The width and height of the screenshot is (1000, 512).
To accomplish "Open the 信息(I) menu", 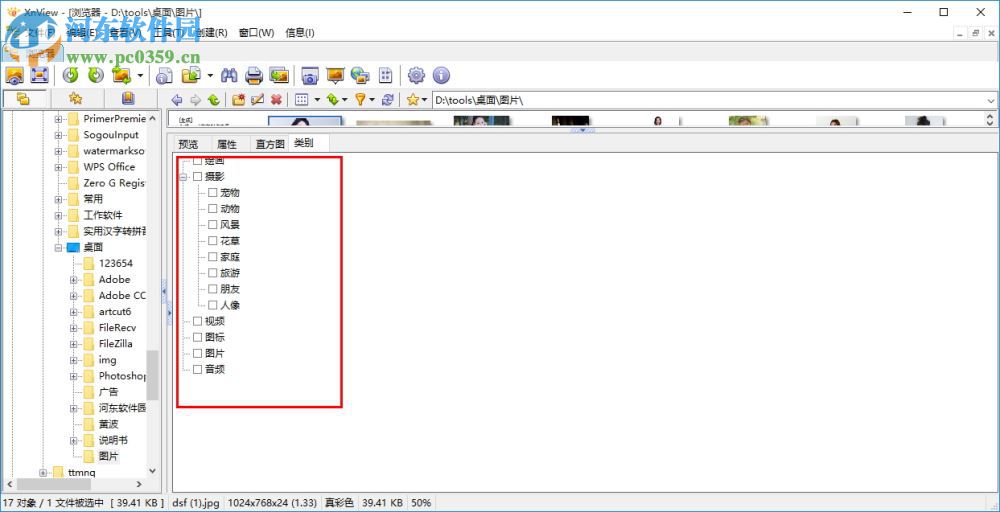I will point(300,33).
